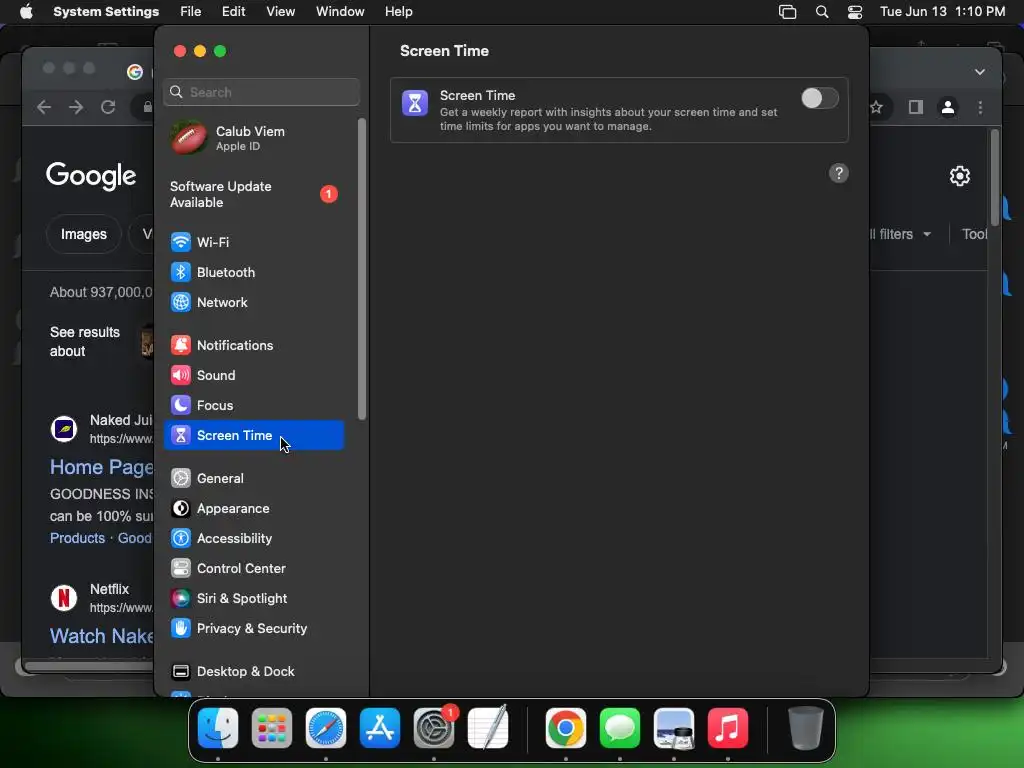Click Chrome's forward arrow button
Screen dimensions: 1024x768
click(76, 107)
